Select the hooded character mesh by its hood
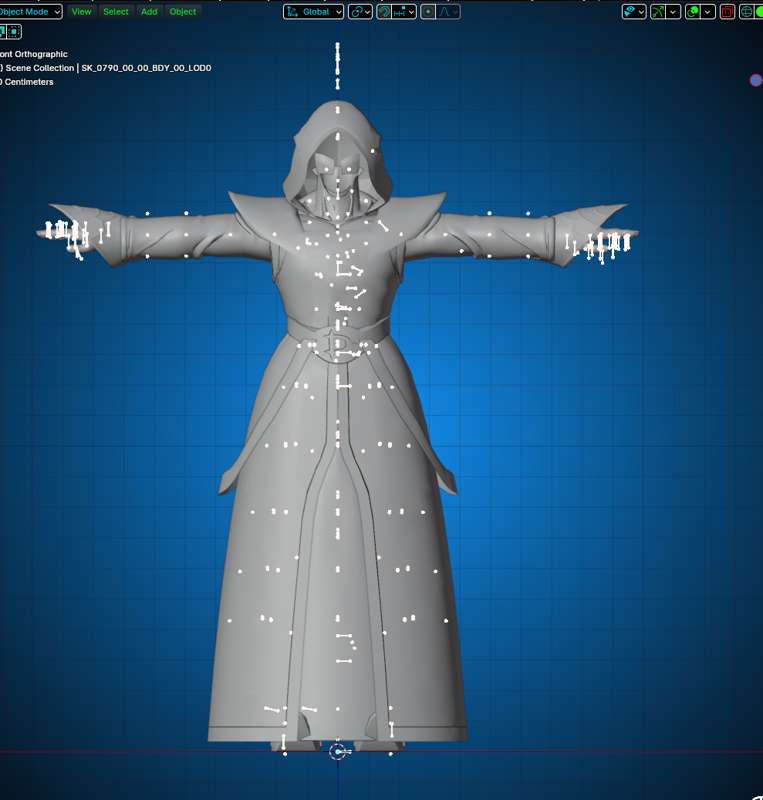 337,122
